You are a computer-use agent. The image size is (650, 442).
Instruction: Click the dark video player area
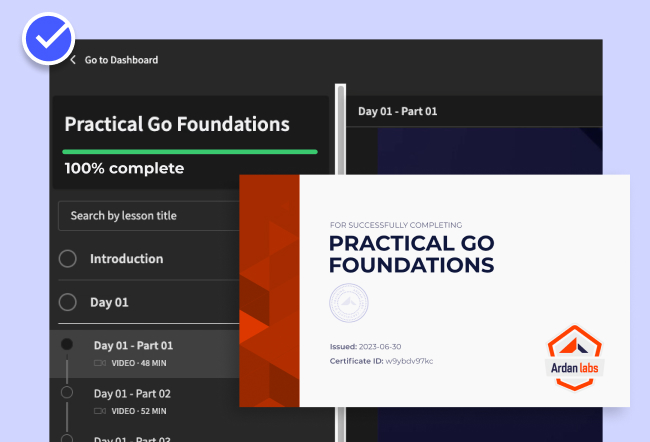pyautogui.click(x=490, y=151)
